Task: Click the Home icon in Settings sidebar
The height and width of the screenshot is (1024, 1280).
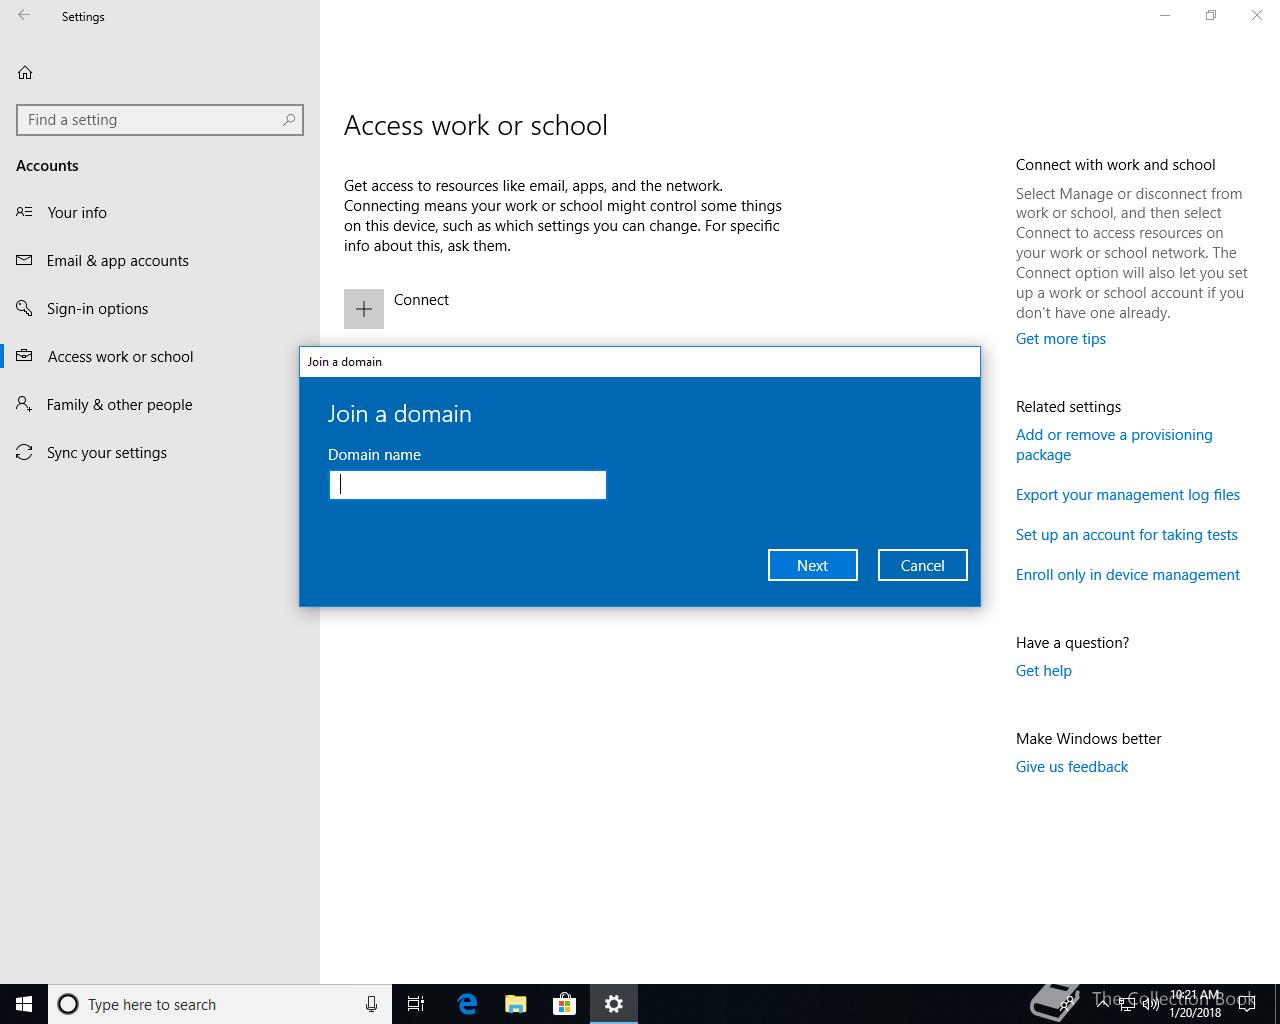Action: click(25, 72)
